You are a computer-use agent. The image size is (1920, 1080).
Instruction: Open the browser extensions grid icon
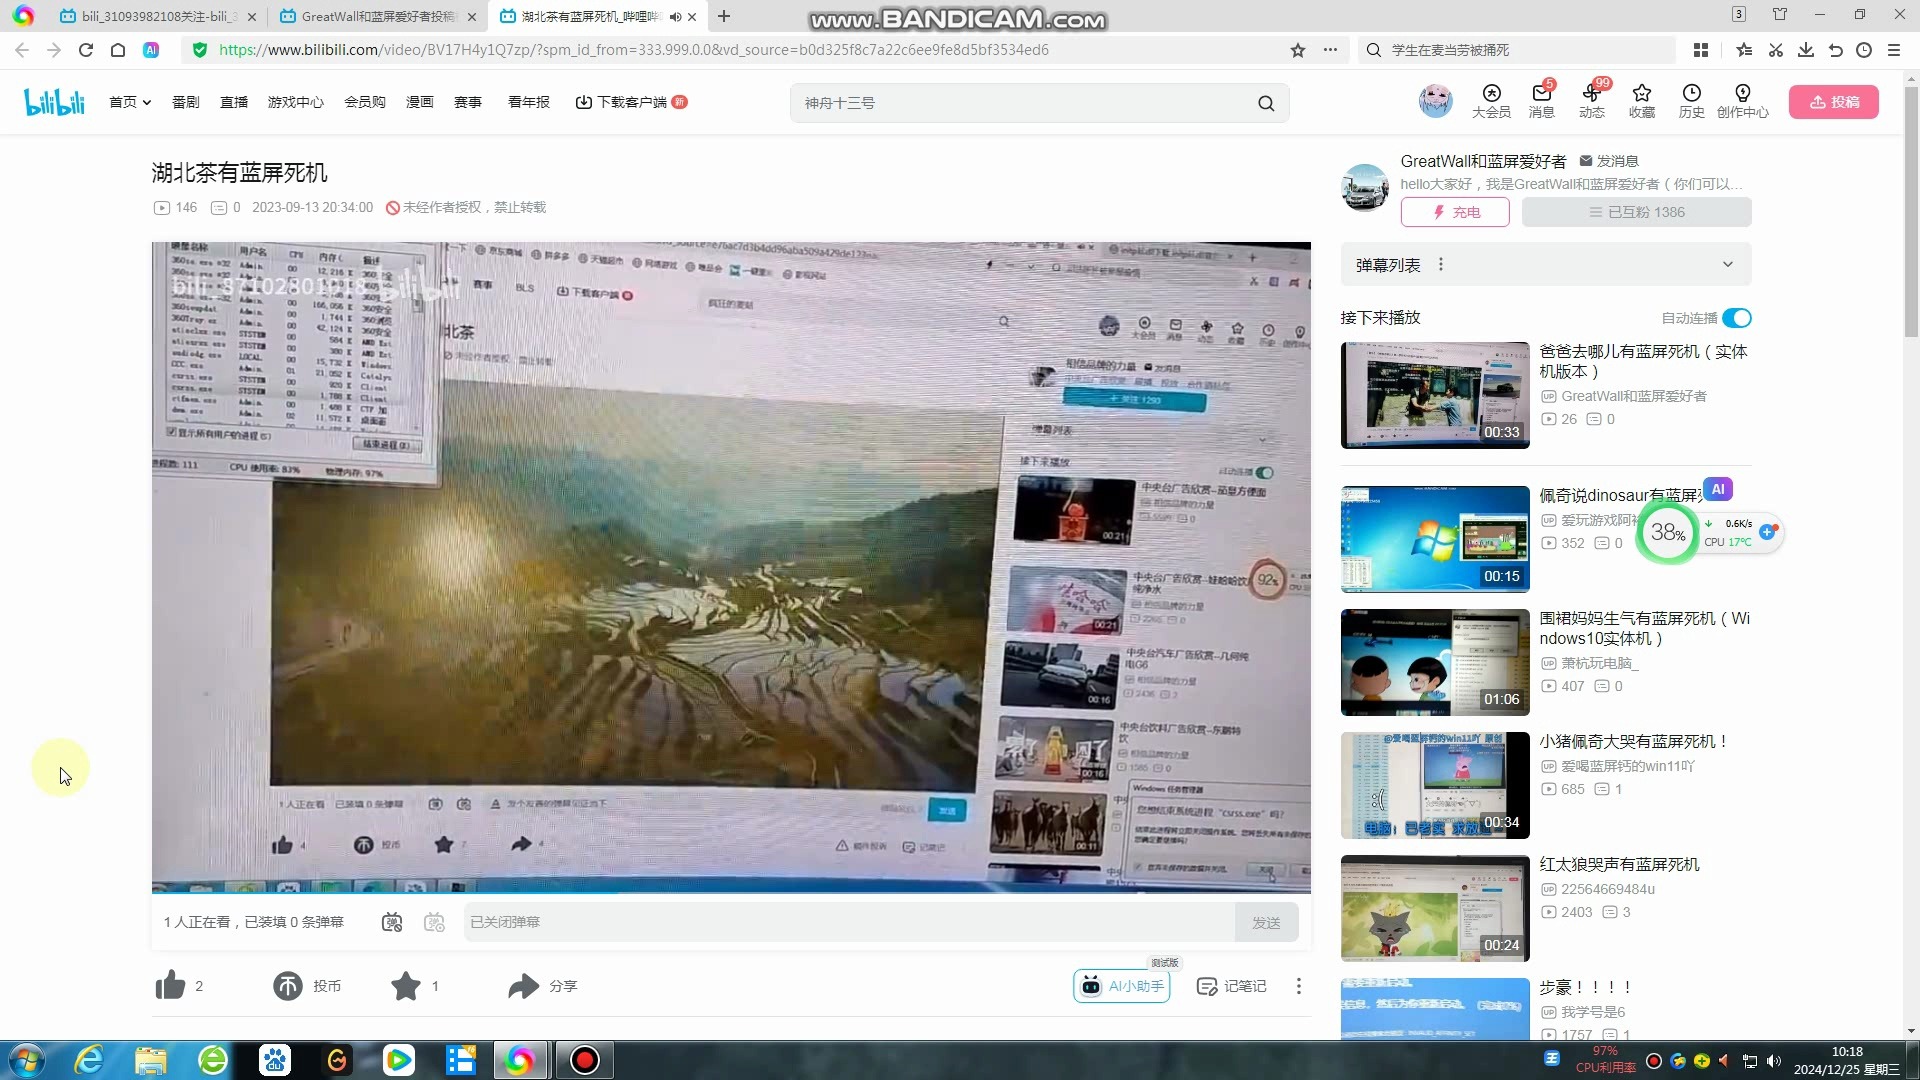click(x=1701, y=50)
